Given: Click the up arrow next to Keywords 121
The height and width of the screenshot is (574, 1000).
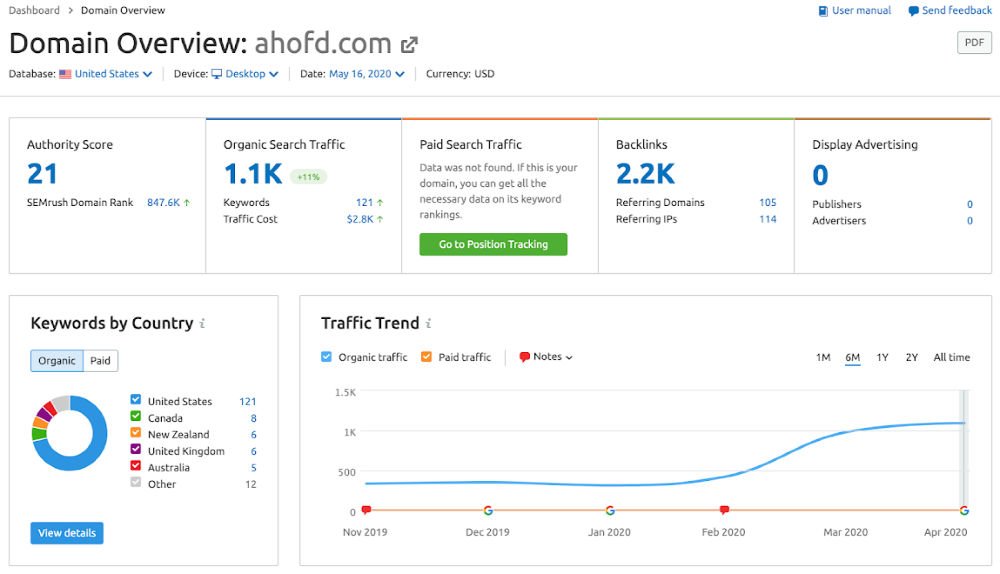Looking at the screenshot, I should [x=380, y=203].
